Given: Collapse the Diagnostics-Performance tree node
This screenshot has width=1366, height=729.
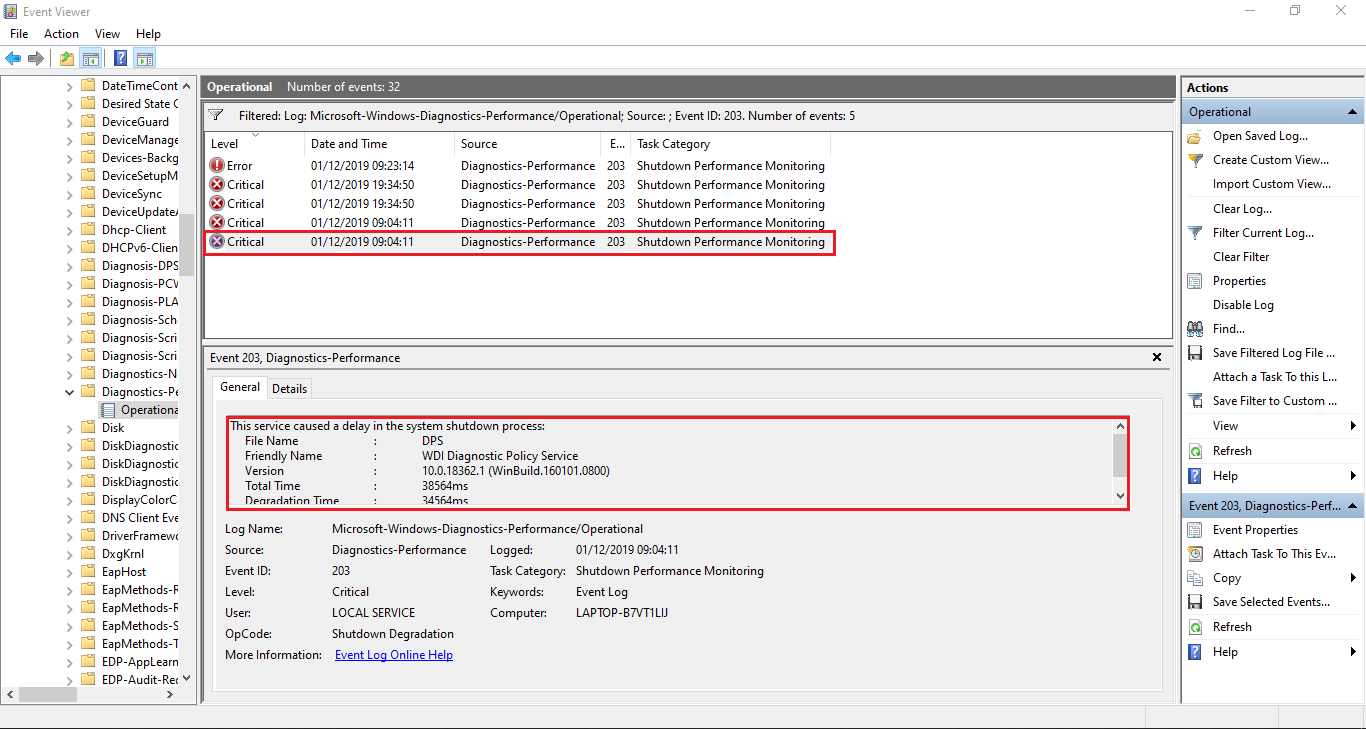Looking at the screenshot, I should tap(69, 392).
